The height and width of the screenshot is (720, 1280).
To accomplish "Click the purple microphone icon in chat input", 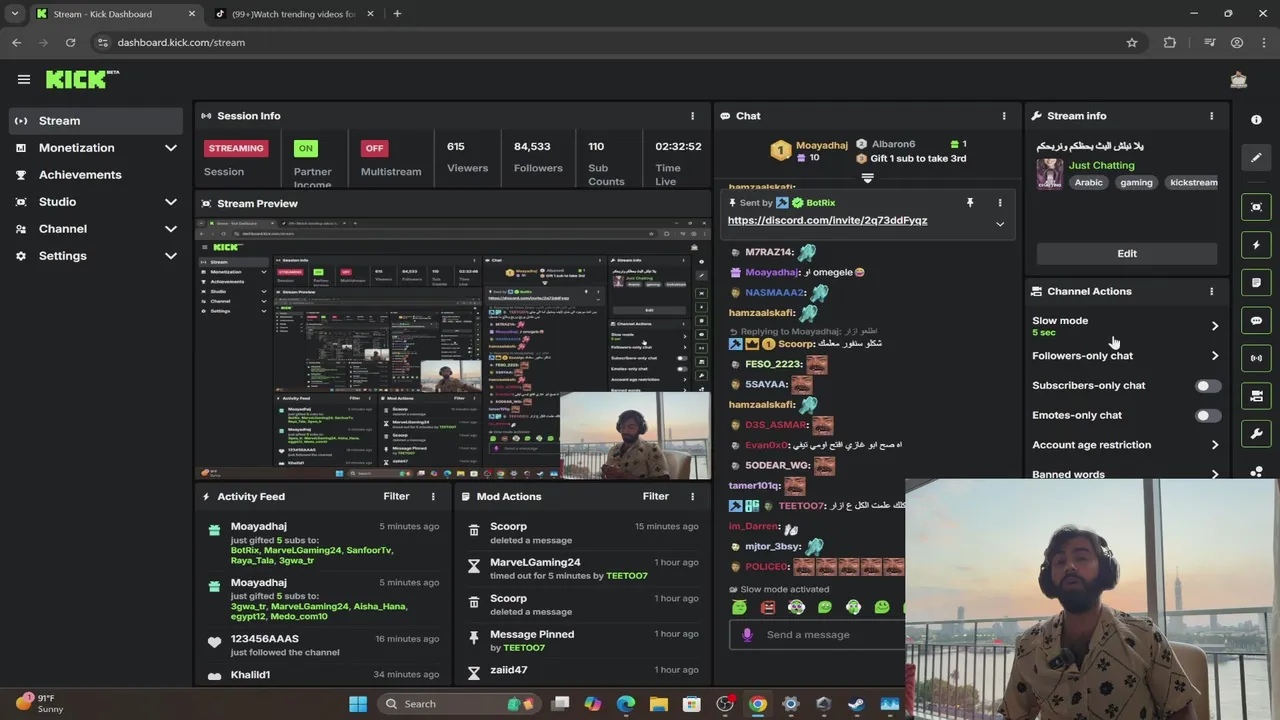I will (x=747, y=634).
